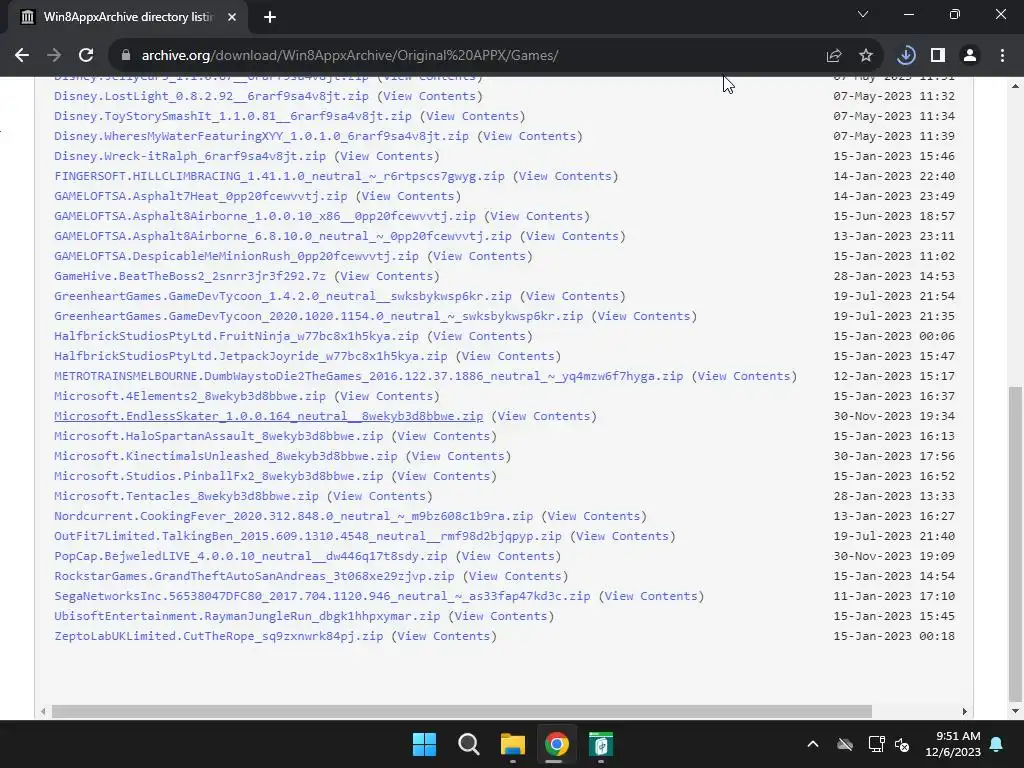Screen dimensions: 1024x768
Task: View Contents of GameDevTycoon 2020.1020.1154.0 zip
Action: point(644,316)
